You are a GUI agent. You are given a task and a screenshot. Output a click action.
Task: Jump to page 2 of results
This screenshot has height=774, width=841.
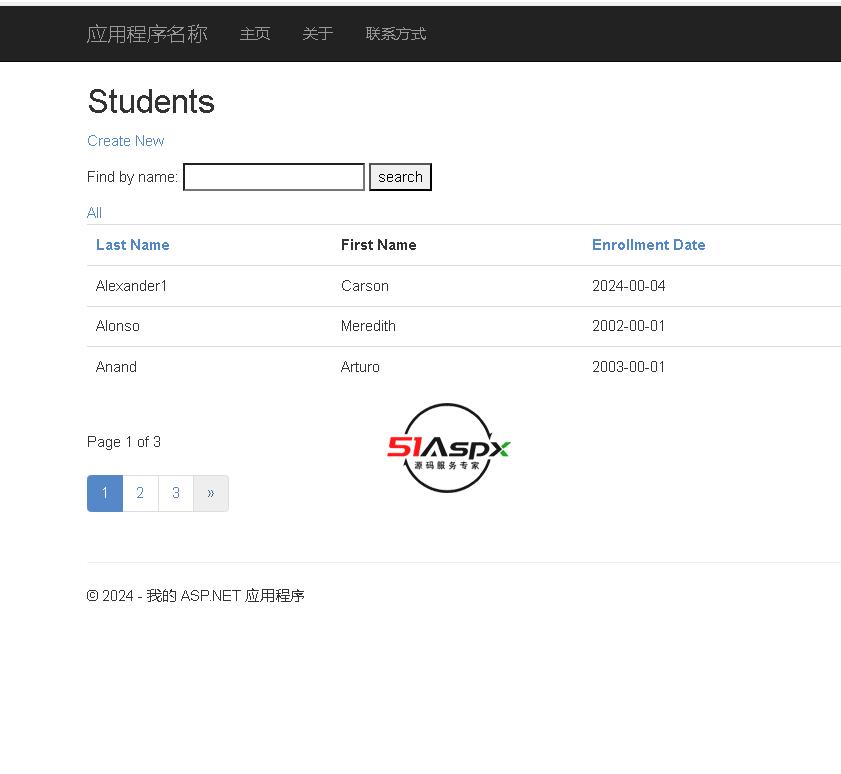pyautogui.click(x=140, y=493)
